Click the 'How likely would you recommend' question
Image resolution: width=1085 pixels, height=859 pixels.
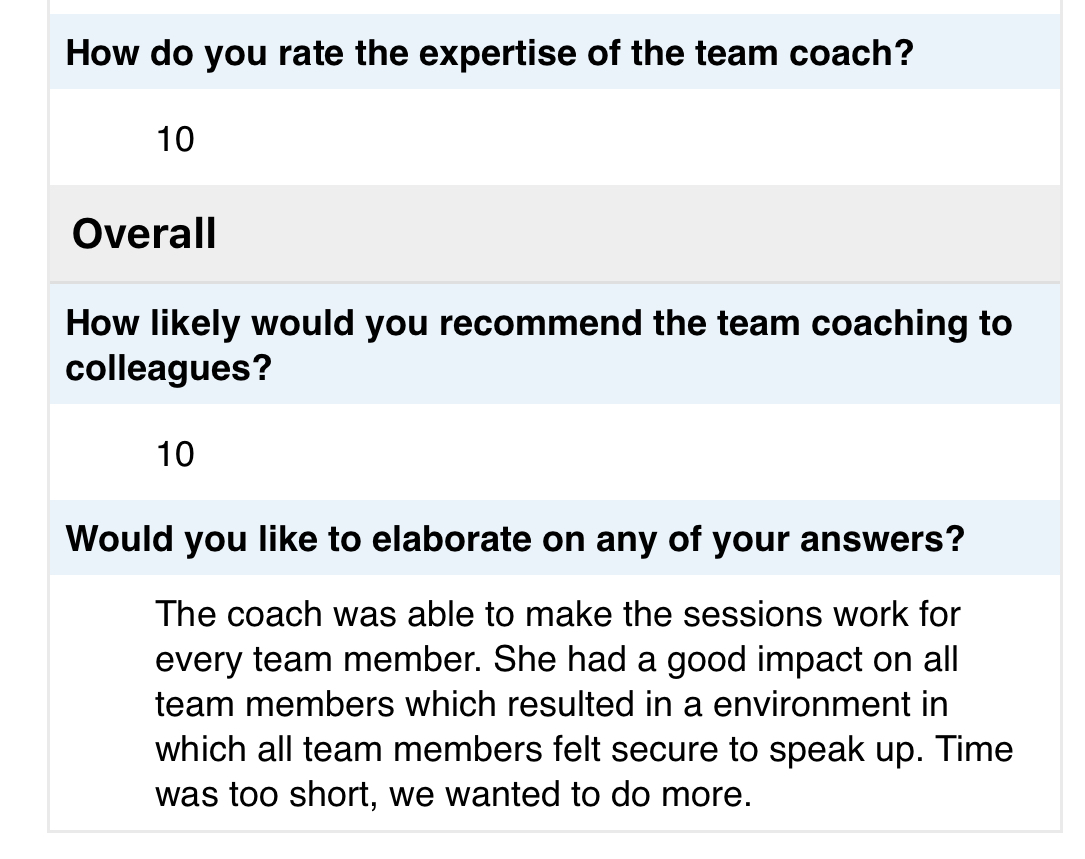point(538,345)
